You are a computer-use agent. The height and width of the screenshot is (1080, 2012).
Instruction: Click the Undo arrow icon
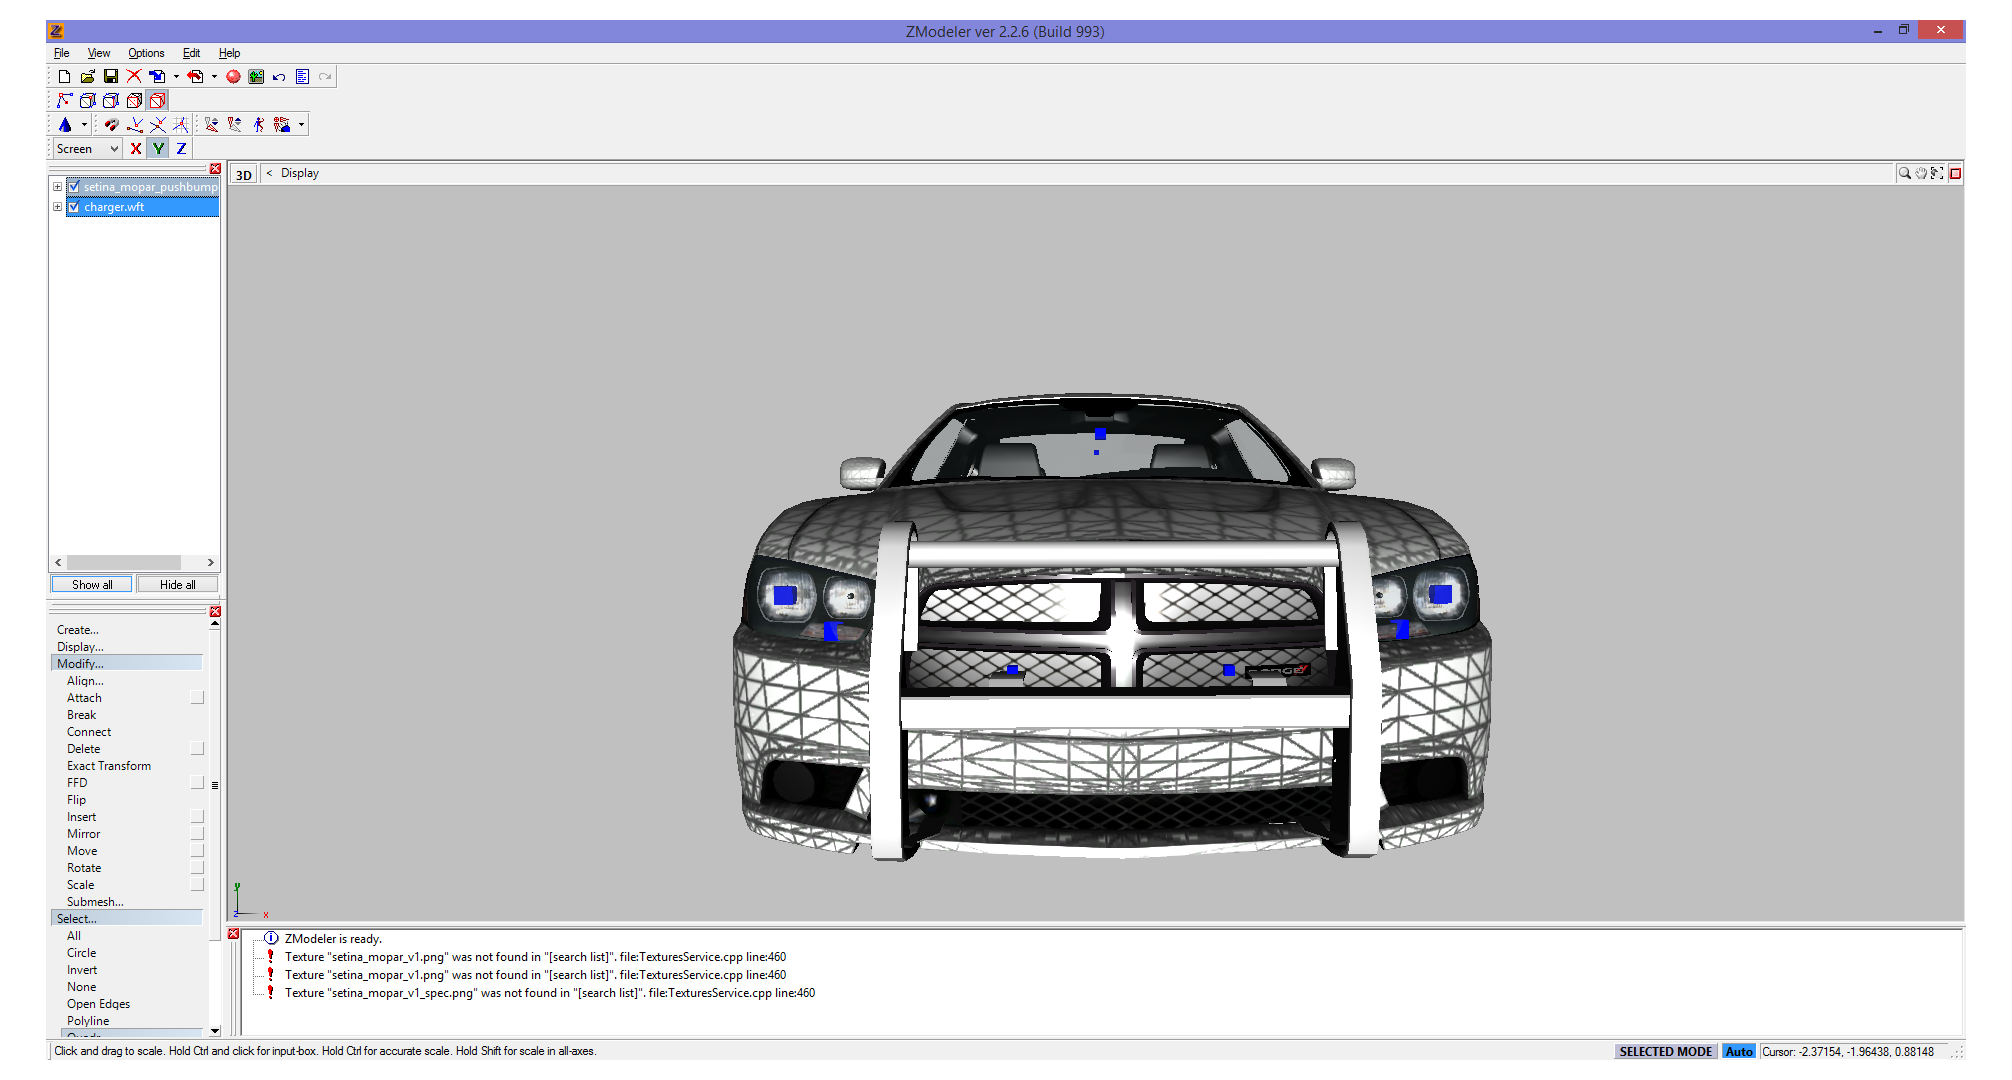click(x=279, y=77)
